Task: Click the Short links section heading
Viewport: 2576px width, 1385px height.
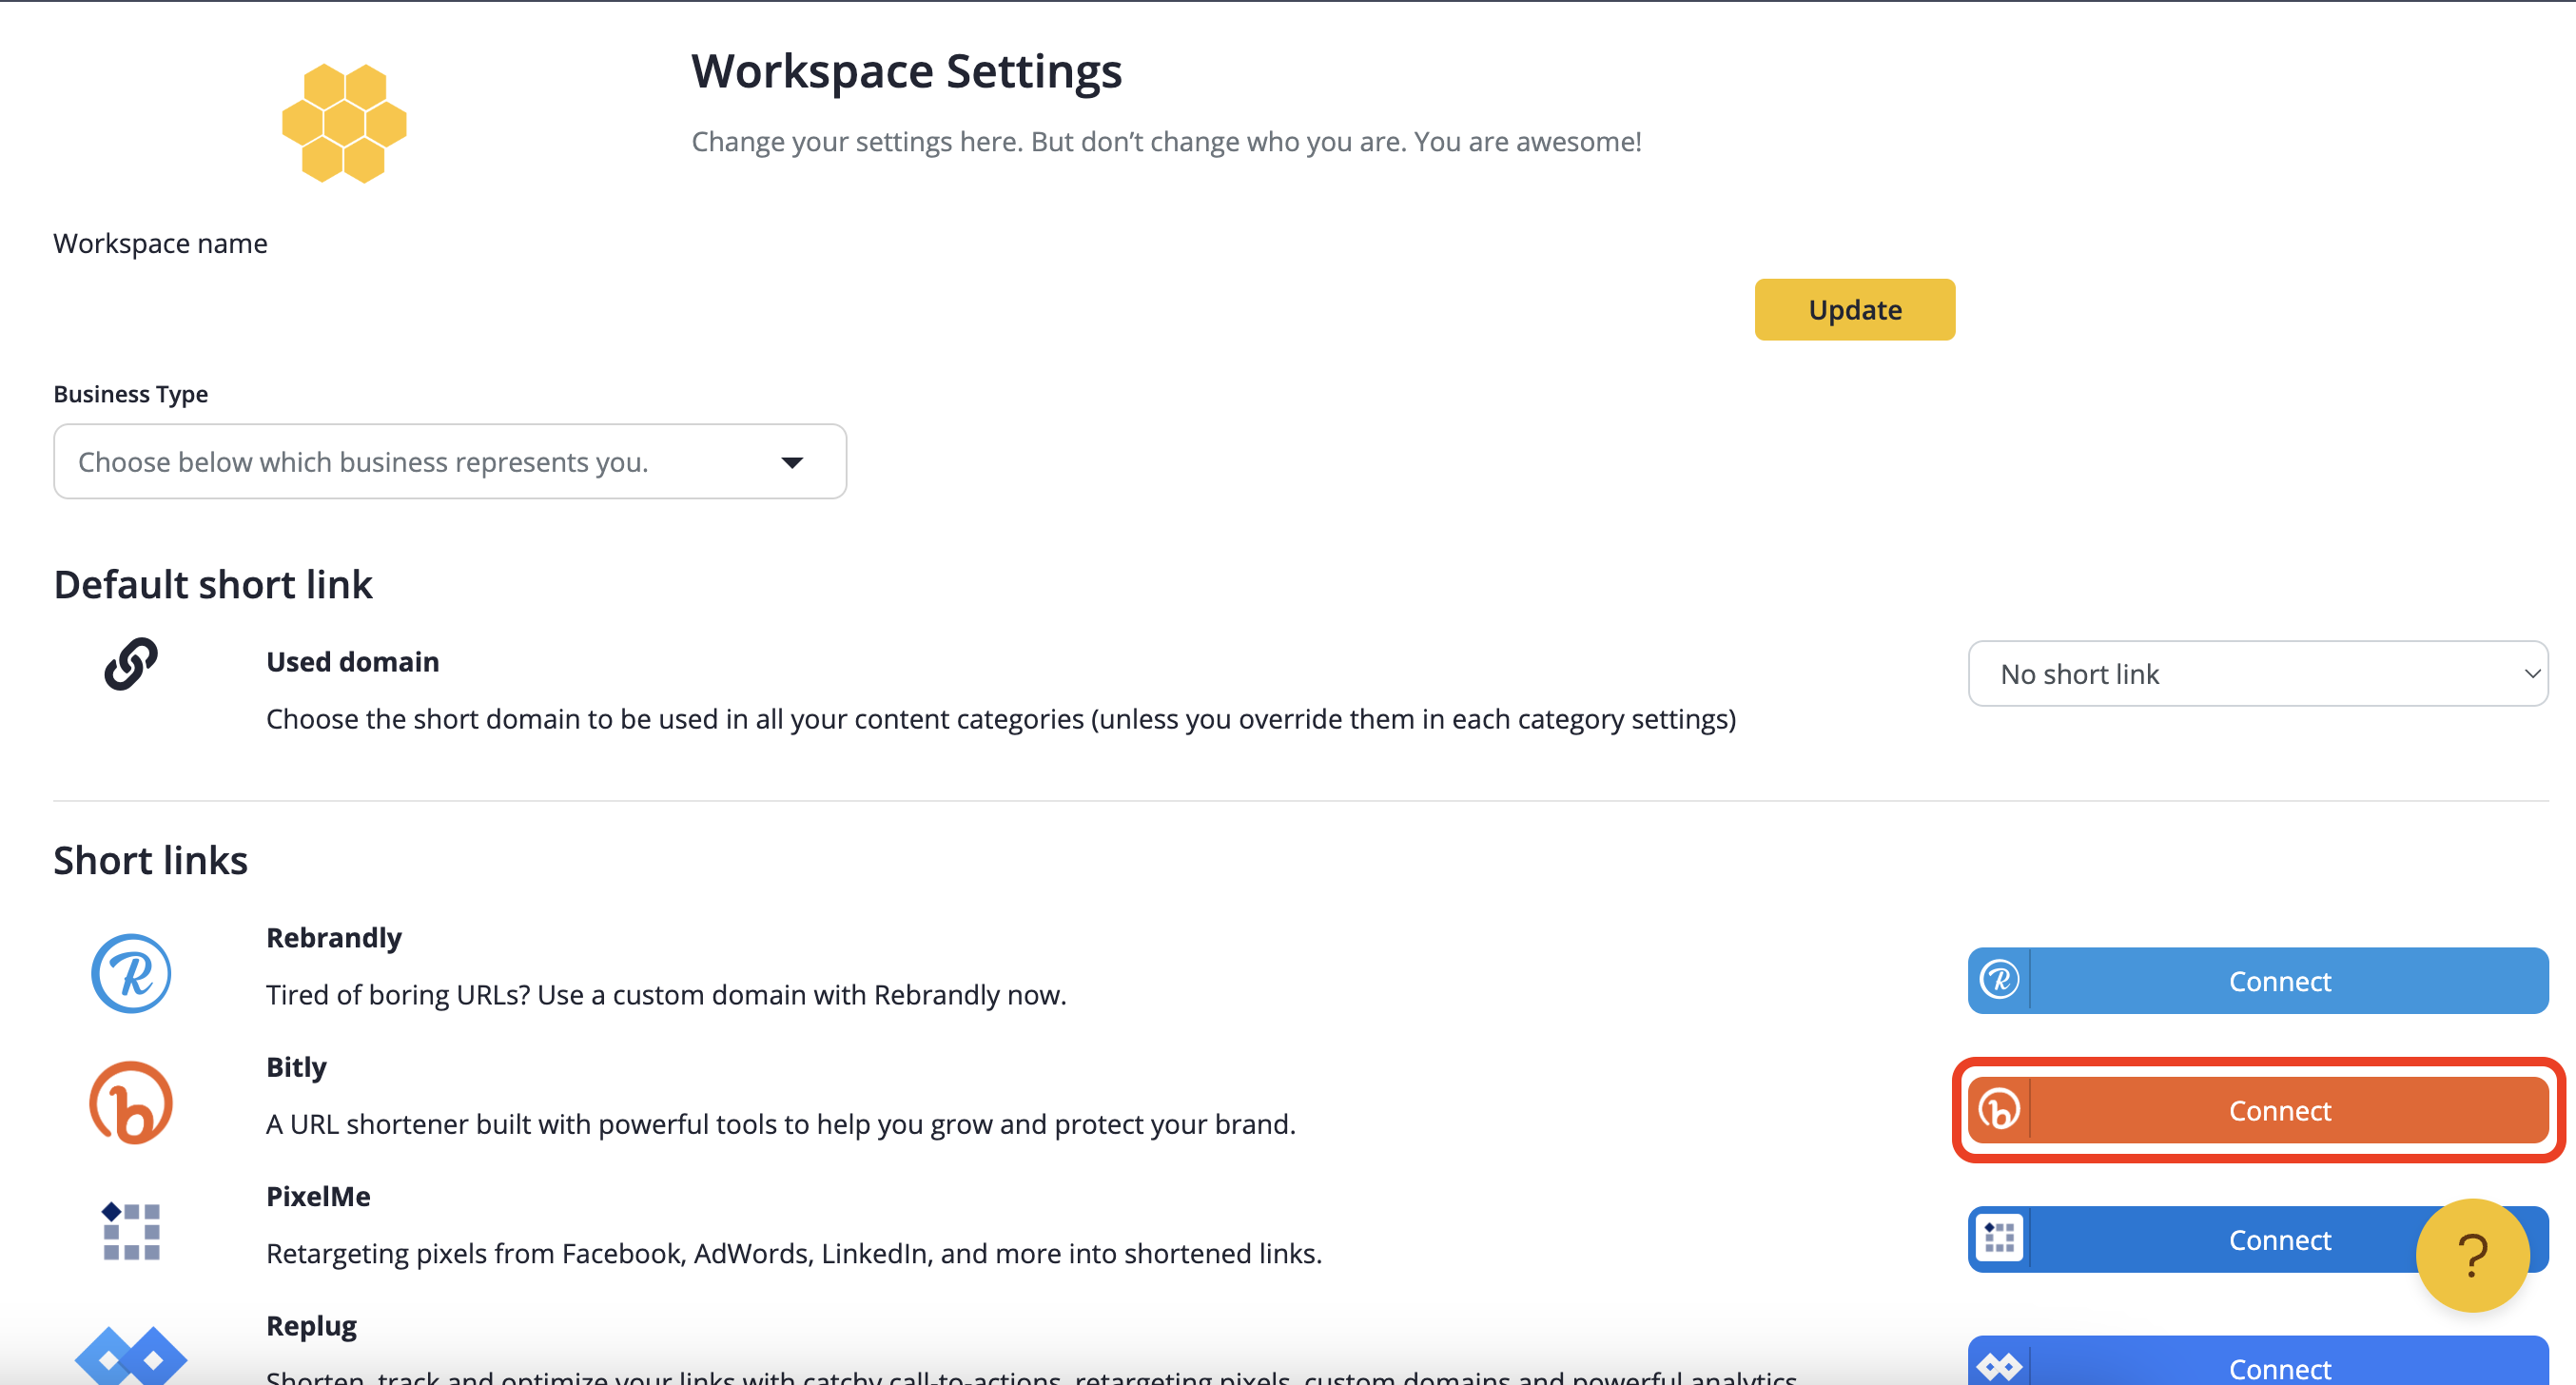Action: point(151,861)
